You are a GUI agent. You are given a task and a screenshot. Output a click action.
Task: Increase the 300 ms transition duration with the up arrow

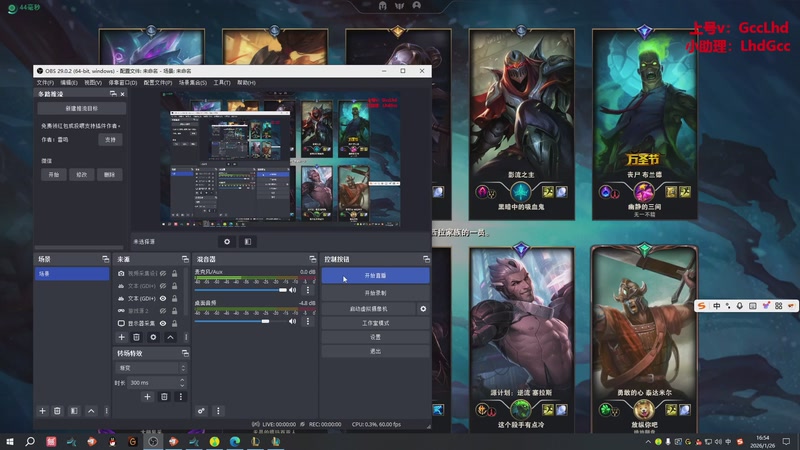(x=182, y=380)
